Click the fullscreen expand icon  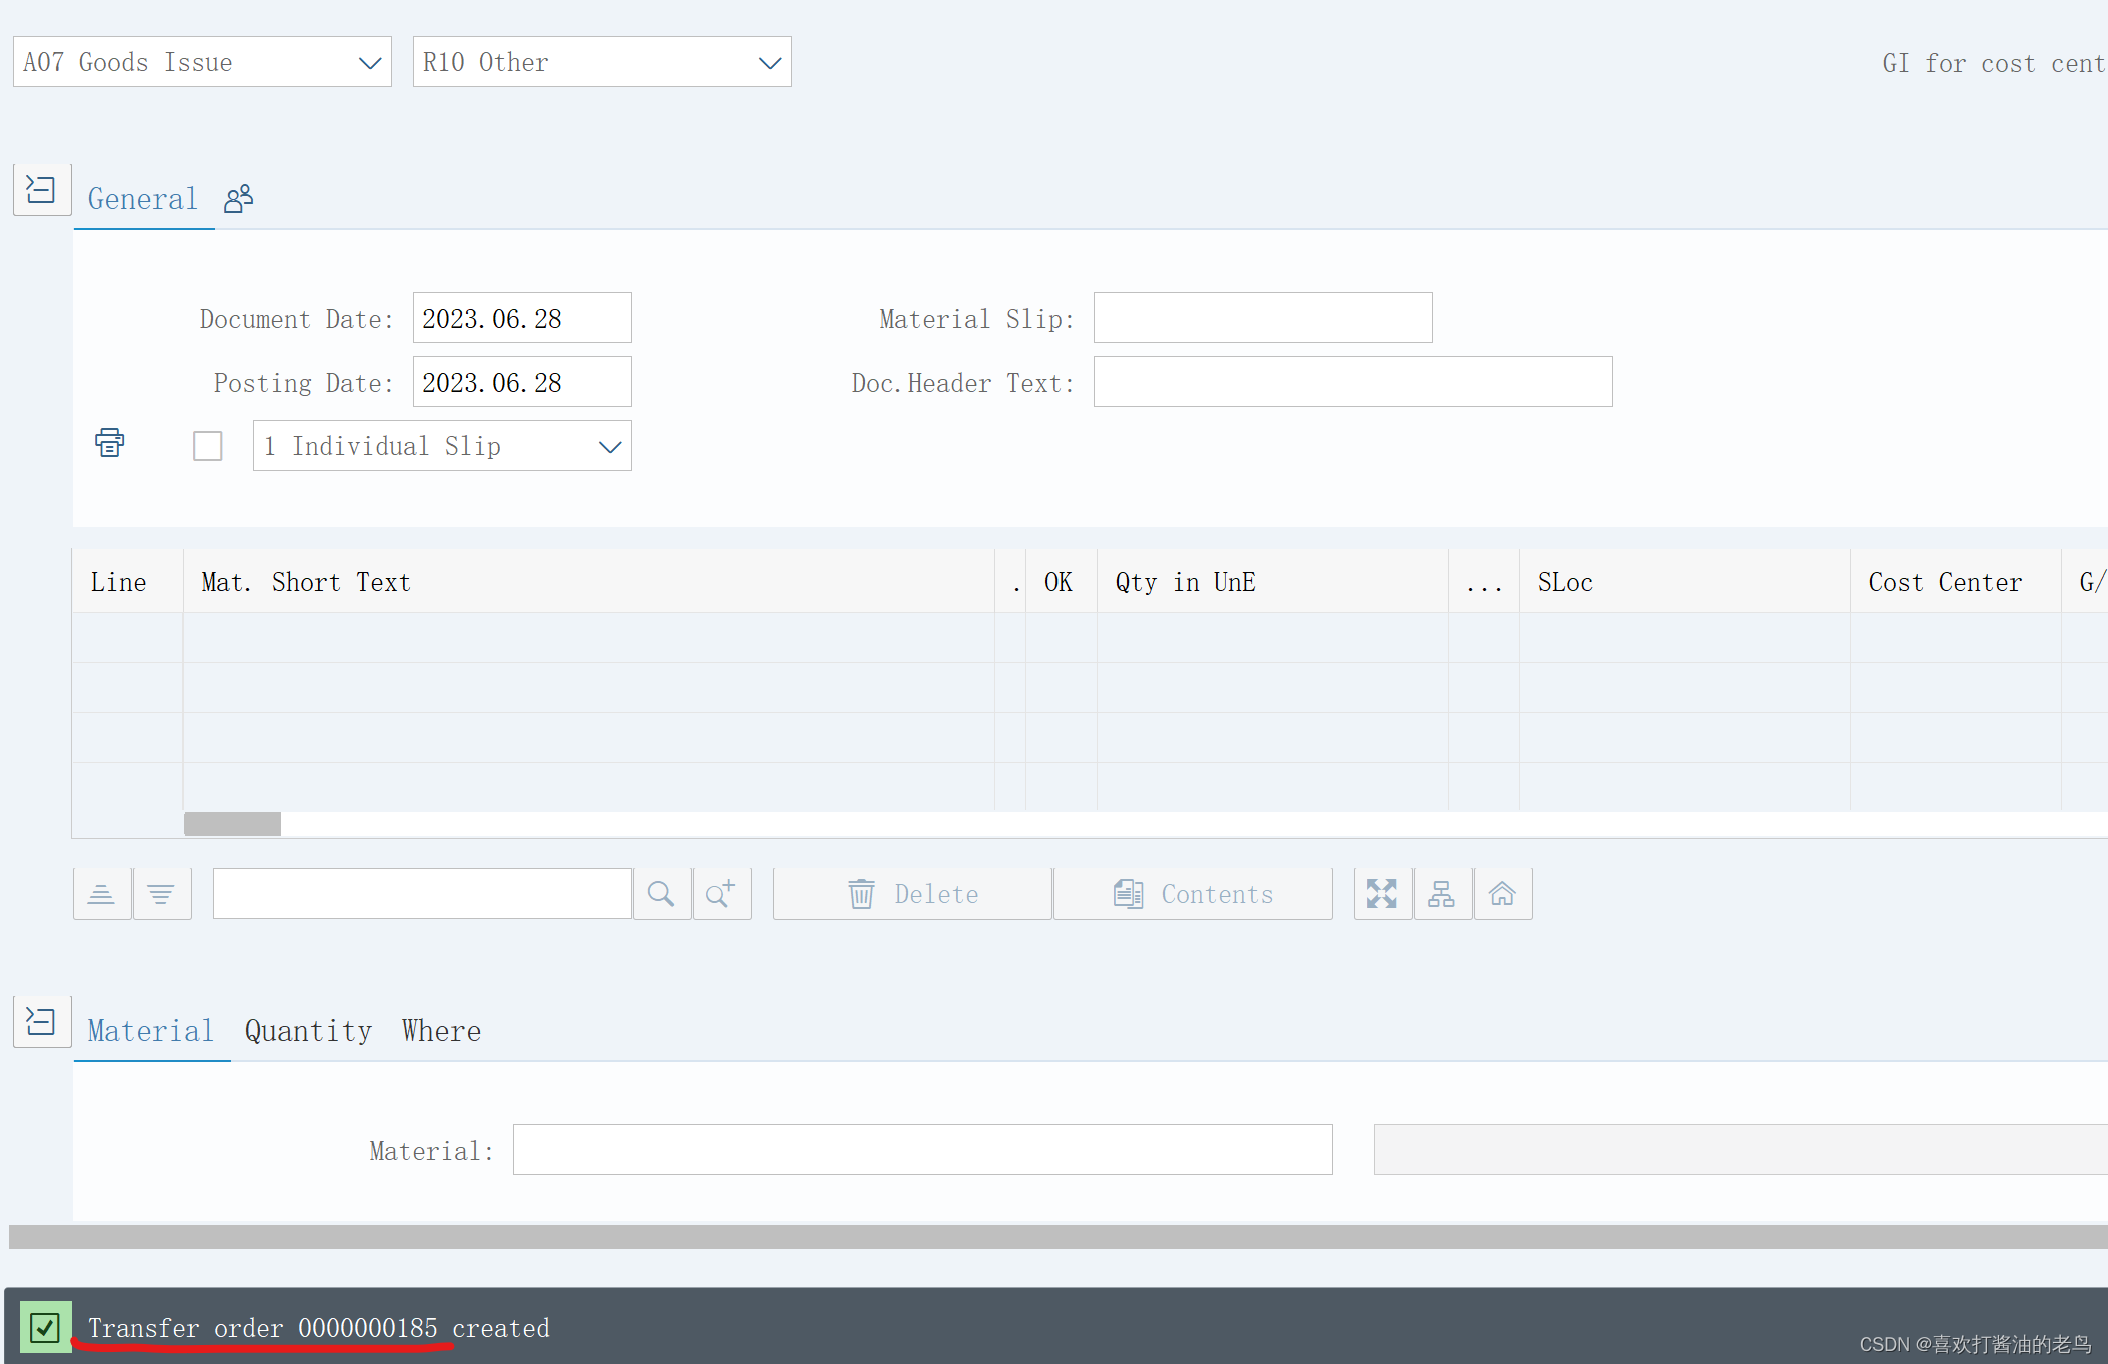point(1382,893)
